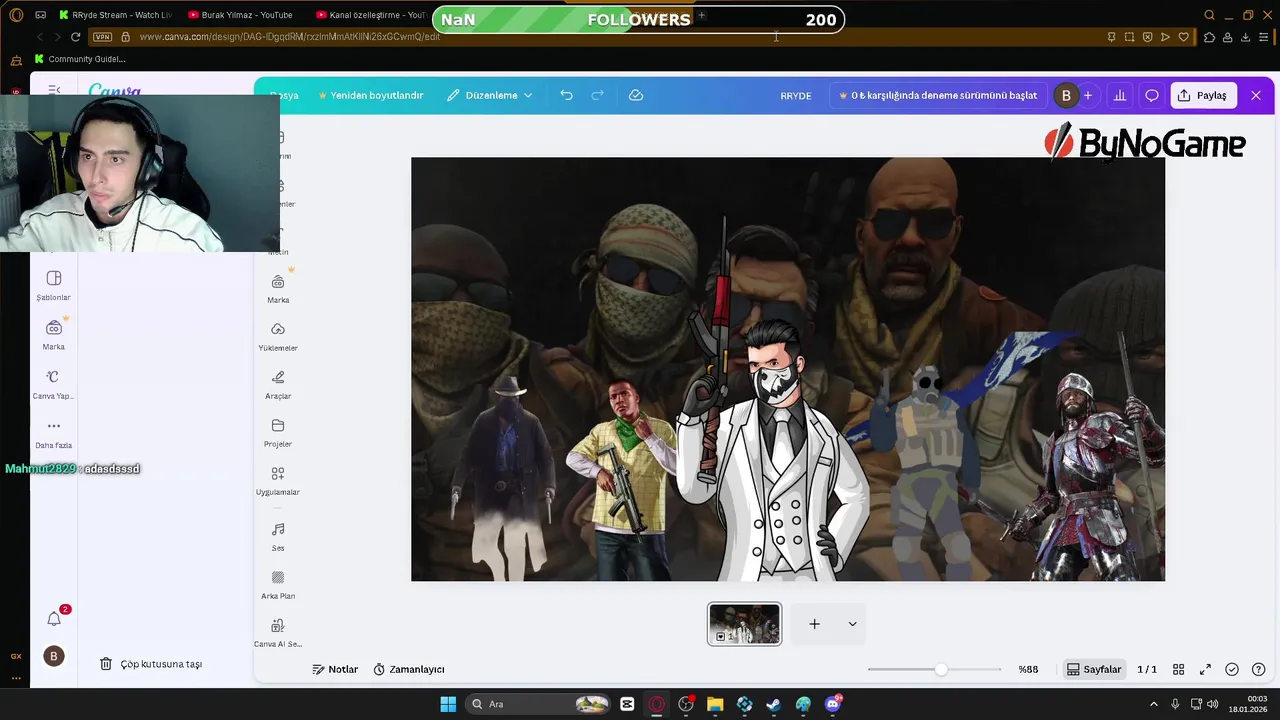
Task: Click the RRYDE design title
Action: point(796,96)
